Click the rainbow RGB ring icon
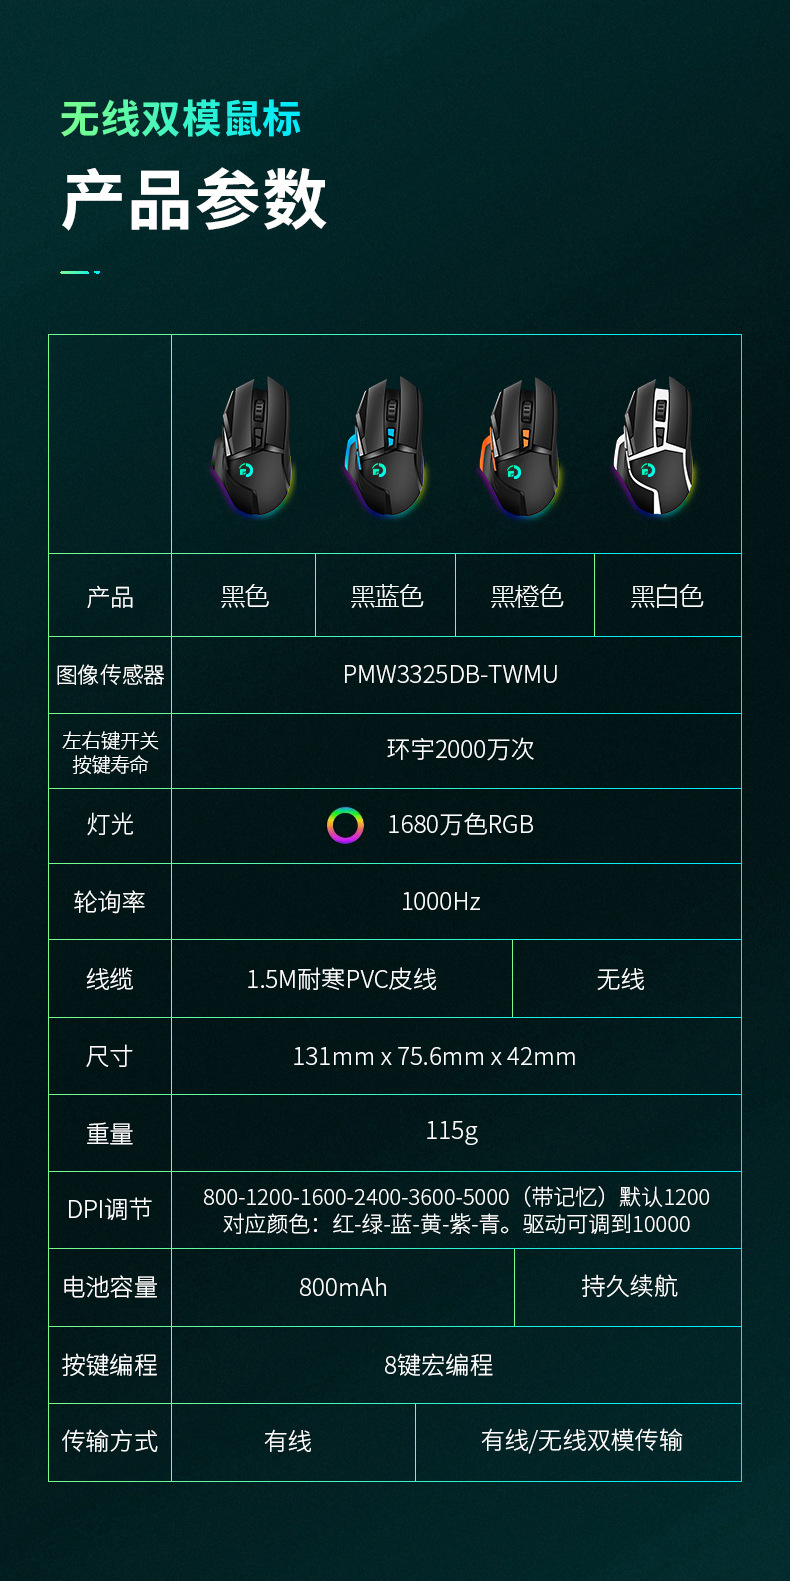790x1581 pixels. (345, 825)
